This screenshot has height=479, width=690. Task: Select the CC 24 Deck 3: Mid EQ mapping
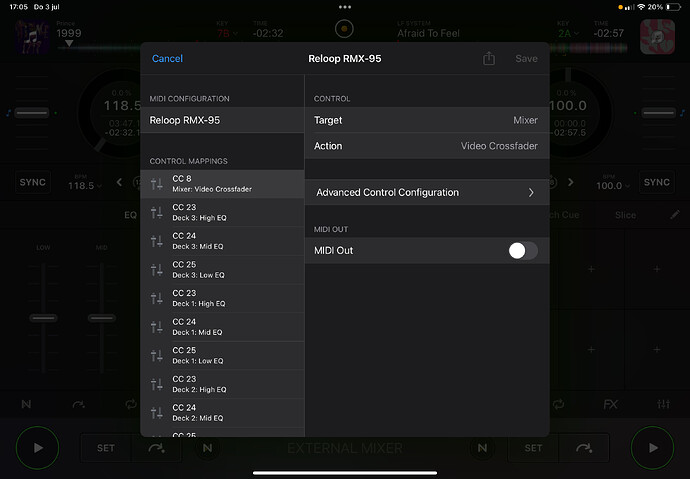(x=222, y=241)
